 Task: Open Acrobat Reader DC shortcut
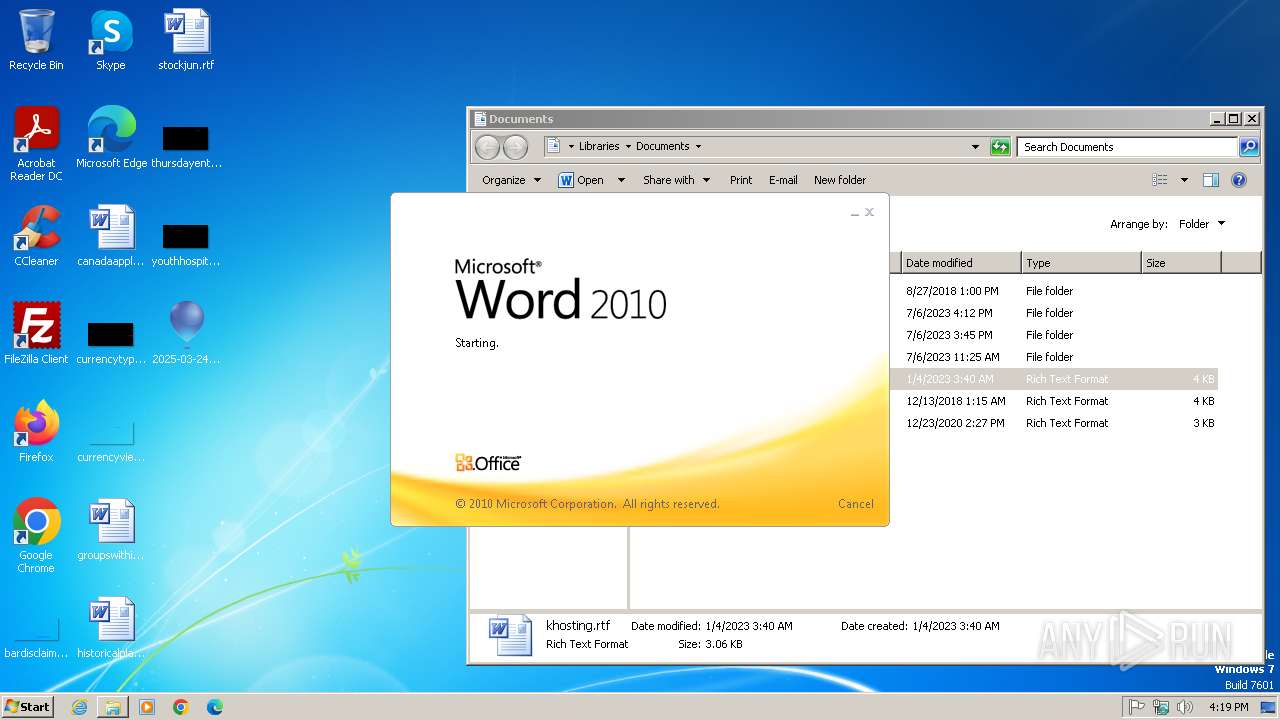(x=36, y=144)
